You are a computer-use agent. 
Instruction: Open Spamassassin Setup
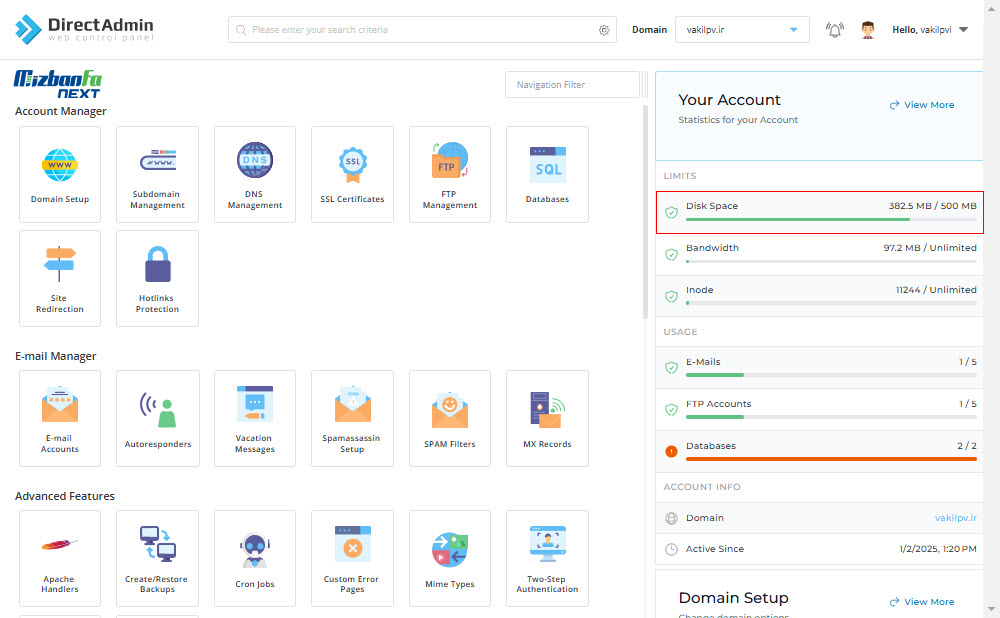352,418
